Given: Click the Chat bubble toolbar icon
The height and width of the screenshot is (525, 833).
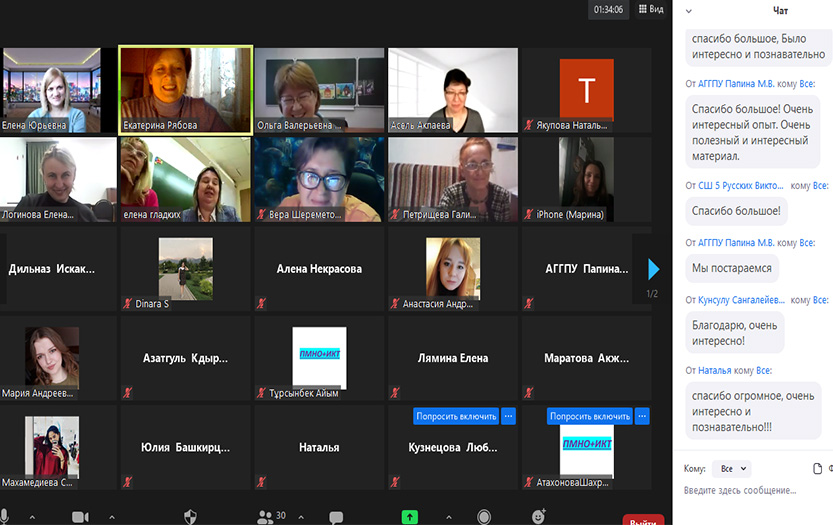Looking at the screenshot, I should point(336,517).
